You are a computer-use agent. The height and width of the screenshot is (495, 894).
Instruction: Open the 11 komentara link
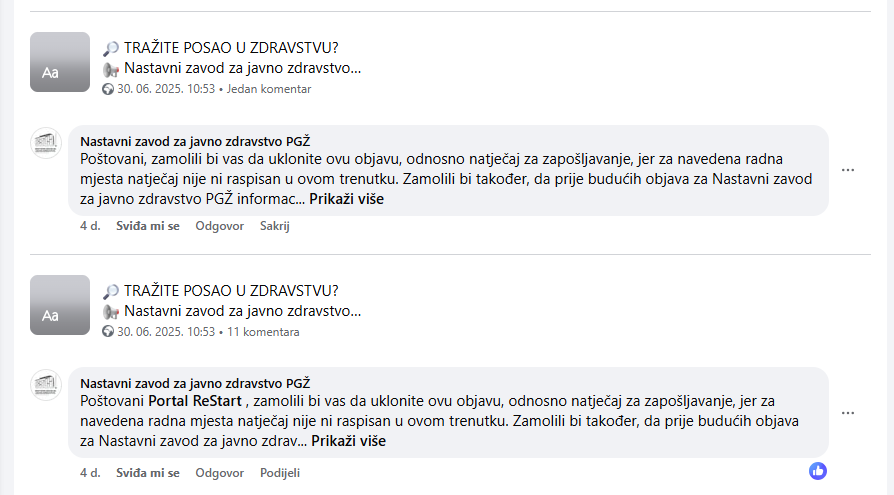(263, 332)
